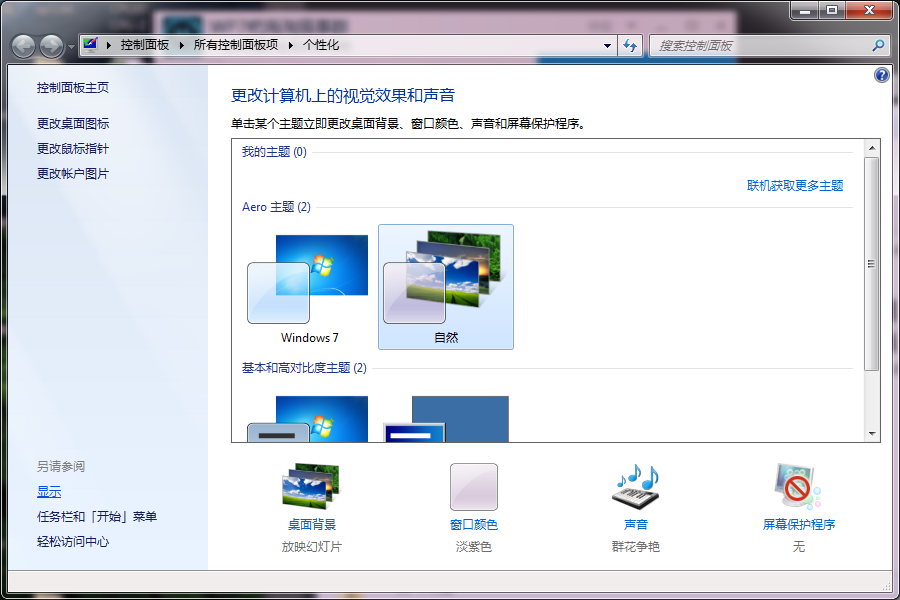Open 轻松访问中心 ease of access center

pyautogui.click(x=75, y=541)
